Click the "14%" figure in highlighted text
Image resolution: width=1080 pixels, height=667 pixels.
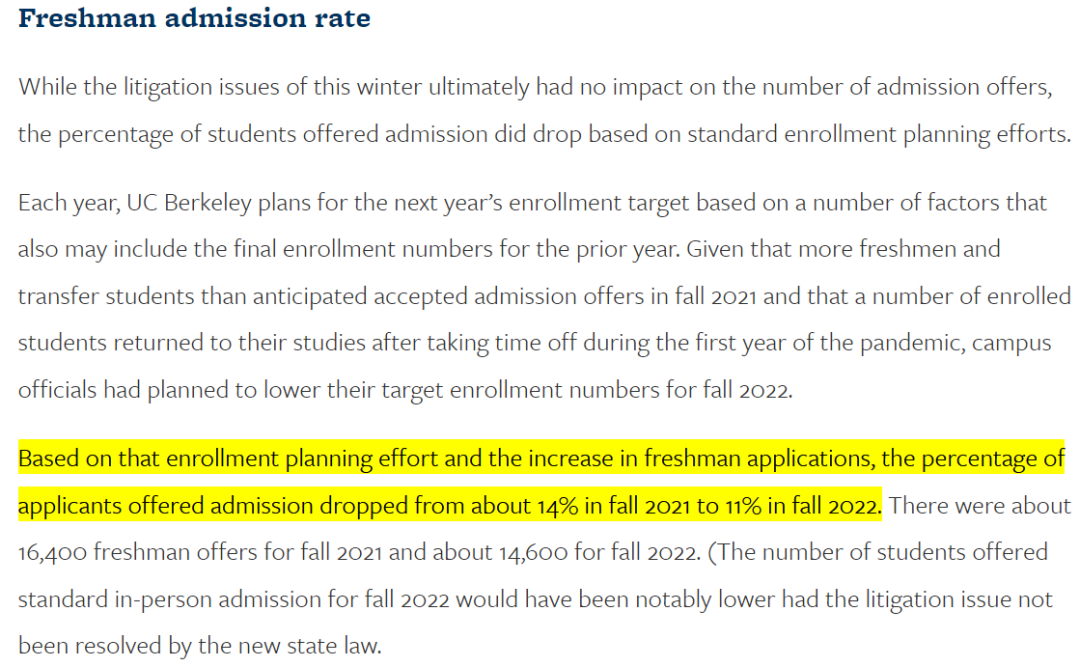pyautogui.click(x=558, y=506)
